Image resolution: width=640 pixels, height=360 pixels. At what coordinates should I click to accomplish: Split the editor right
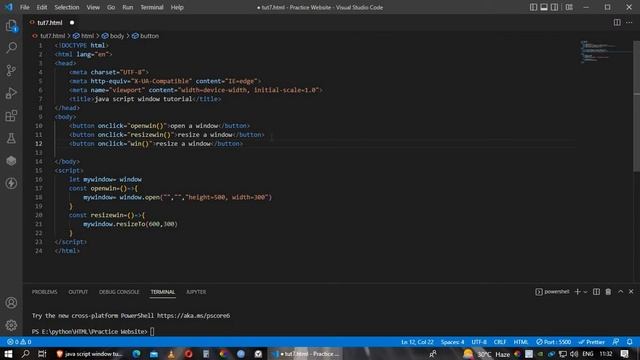pos(617,22)
